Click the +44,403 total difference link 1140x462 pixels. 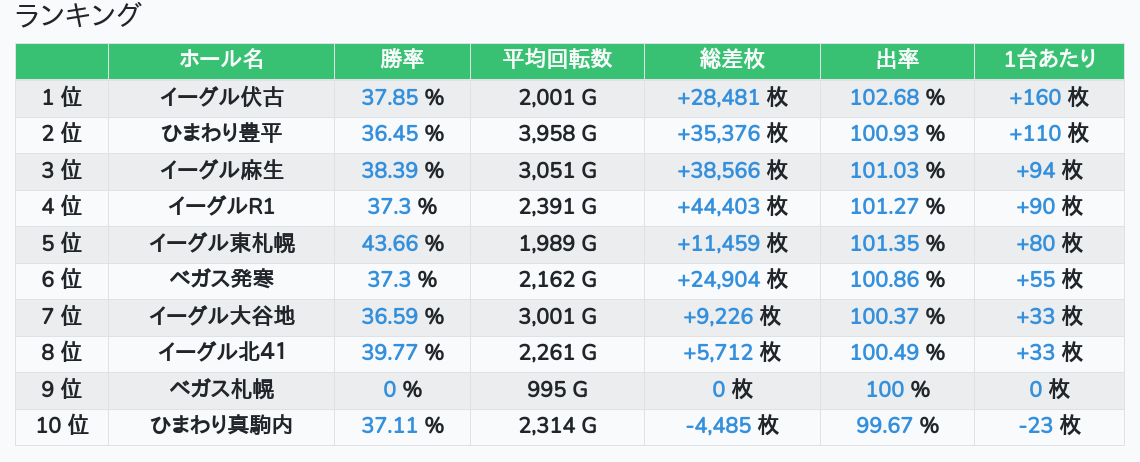(718, 207)
